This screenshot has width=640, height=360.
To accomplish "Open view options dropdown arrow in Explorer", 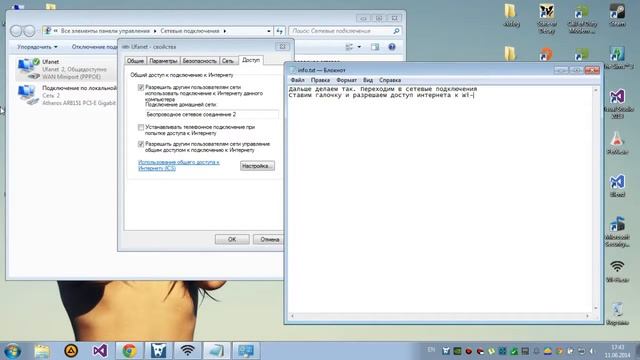I will click(x=359, y=47).
